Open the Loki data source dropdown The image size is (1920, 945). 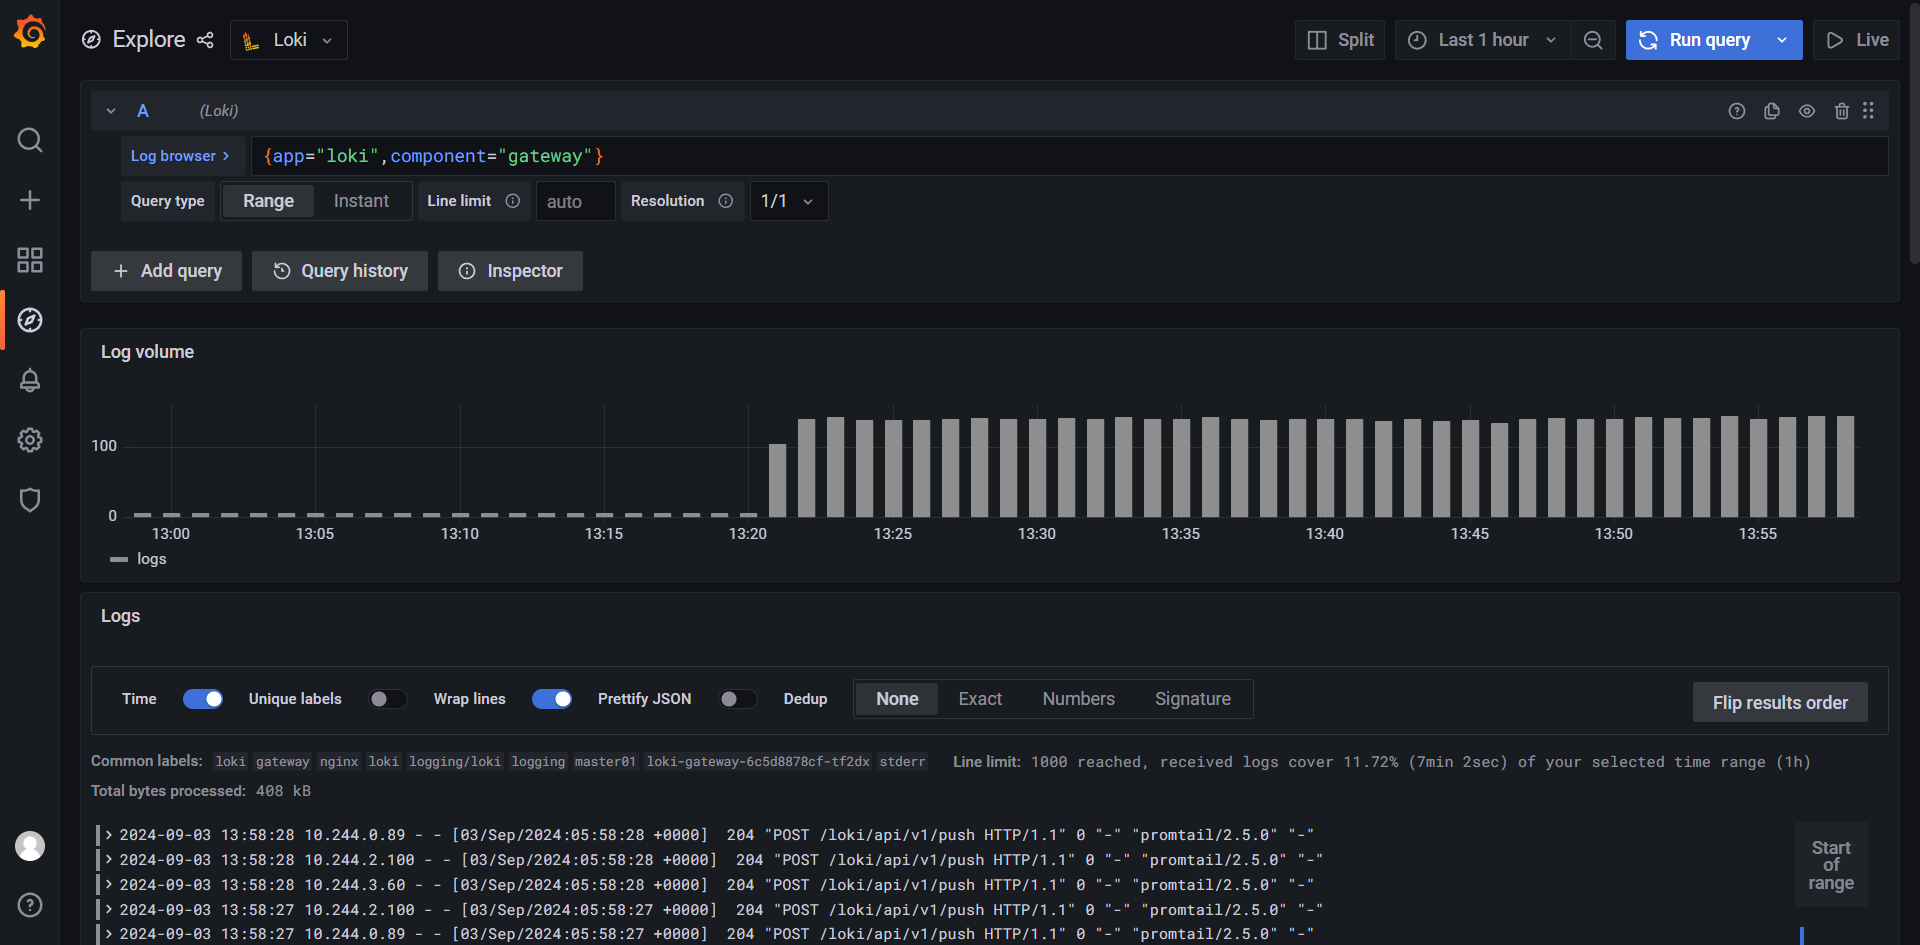click(x=289, y=40)
